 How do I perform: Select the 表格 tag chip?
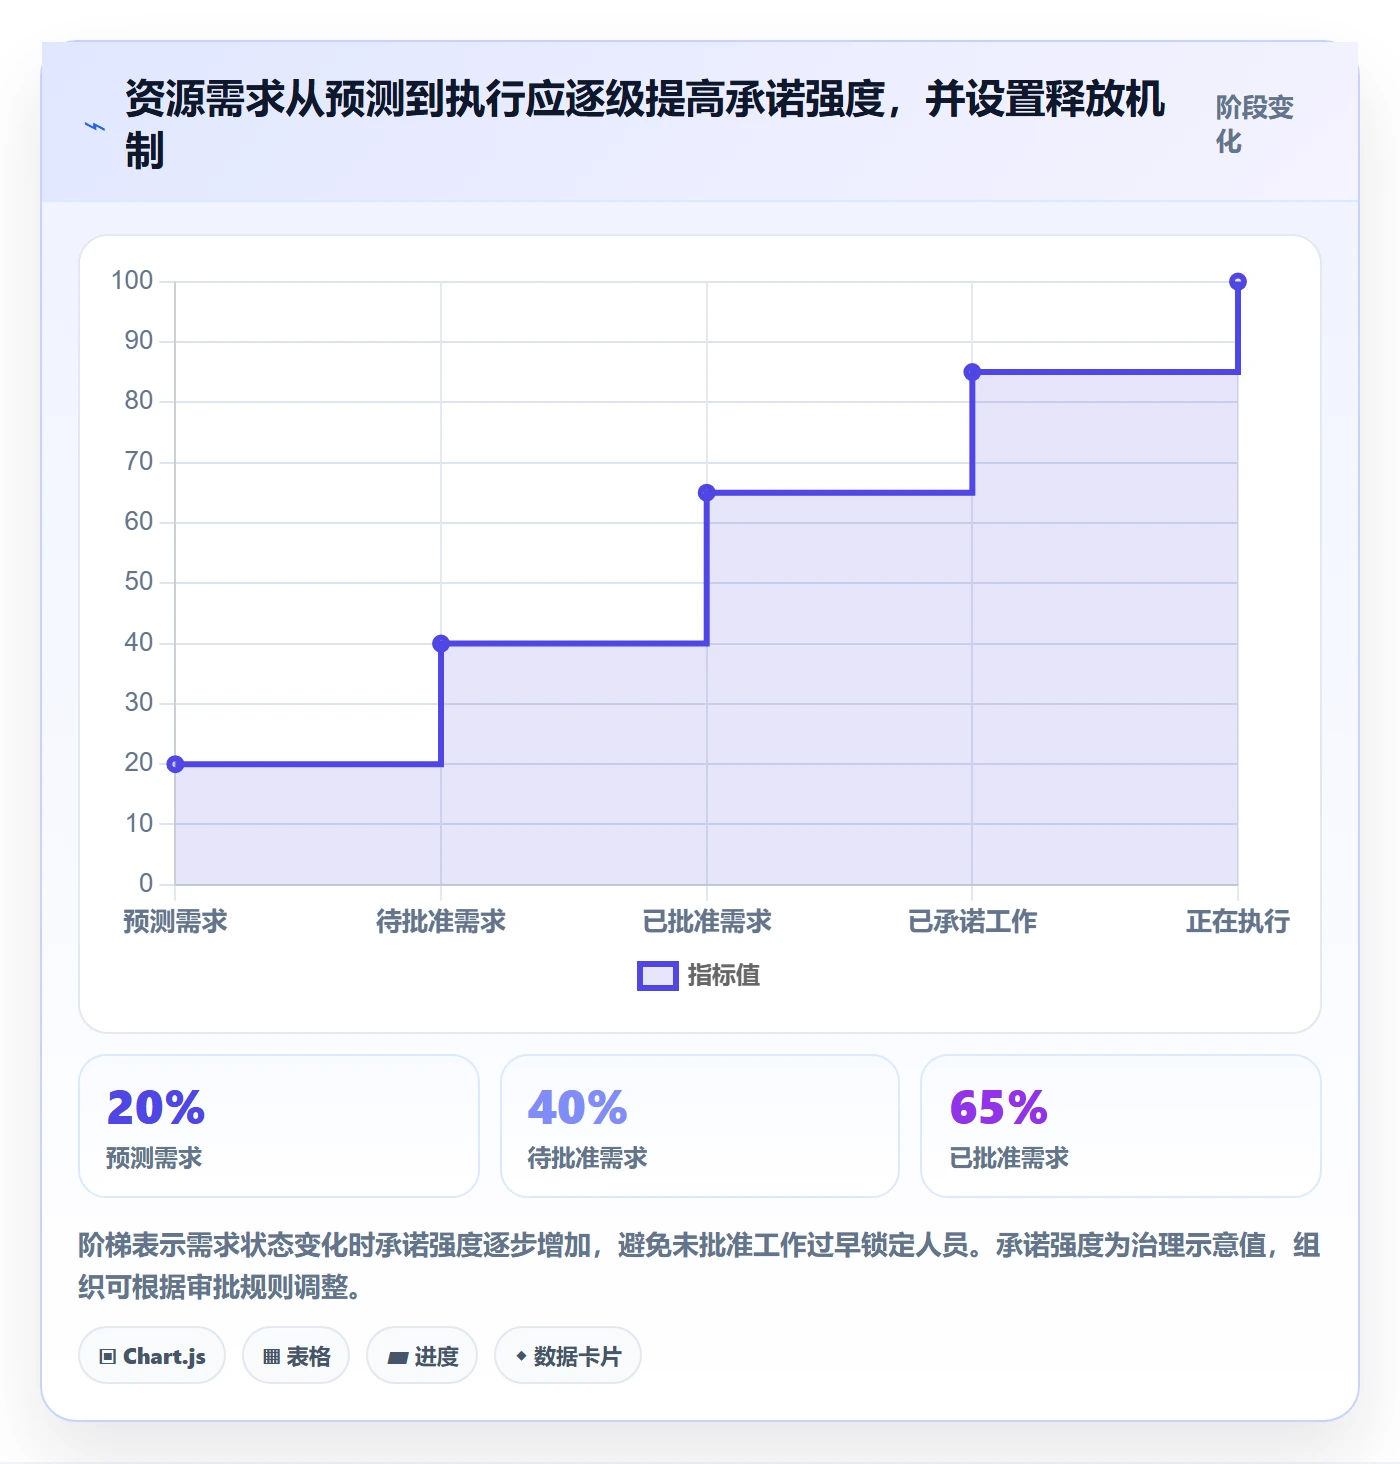296,1356
